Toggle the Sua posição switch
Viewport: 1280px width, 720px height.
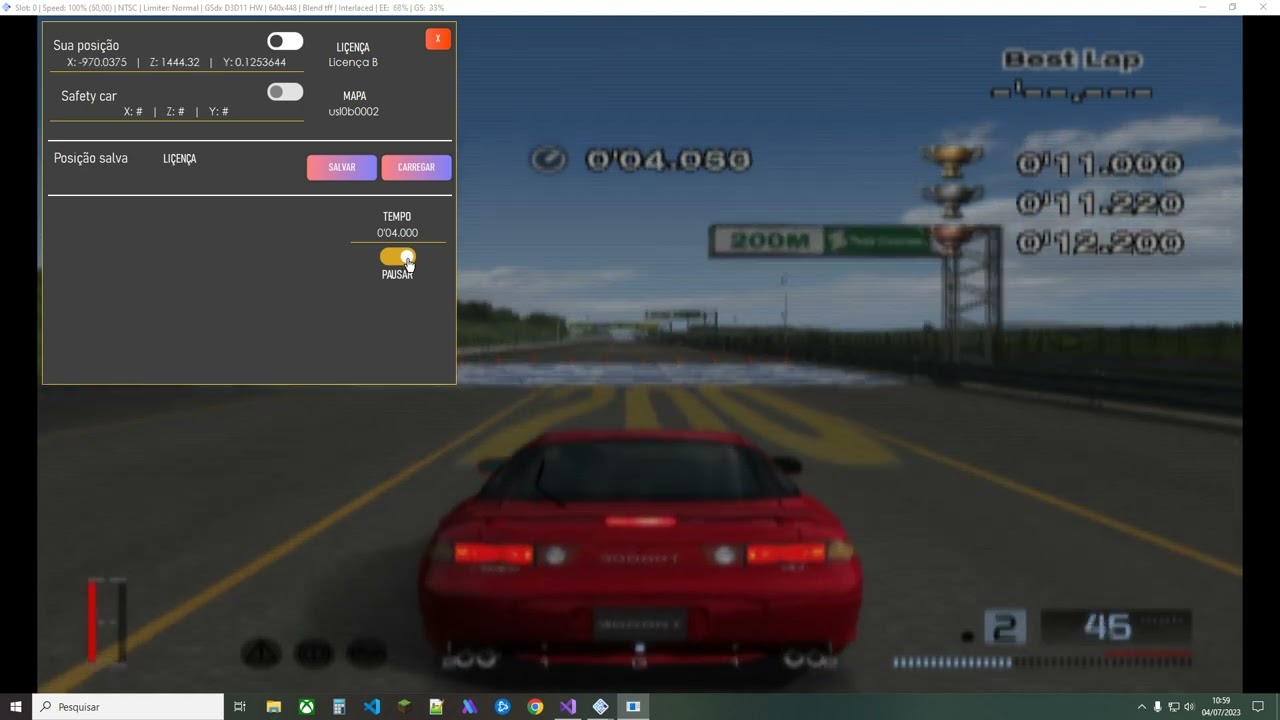click(285, 41)
